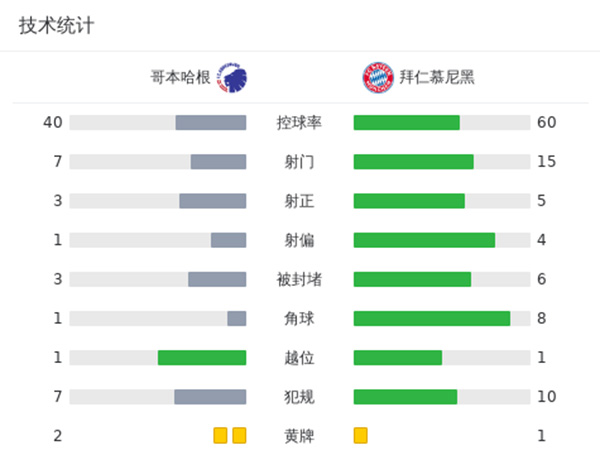Click the 被封堵 stat label
The width and height of the screenshot is (600, 450).
[299, 279]
